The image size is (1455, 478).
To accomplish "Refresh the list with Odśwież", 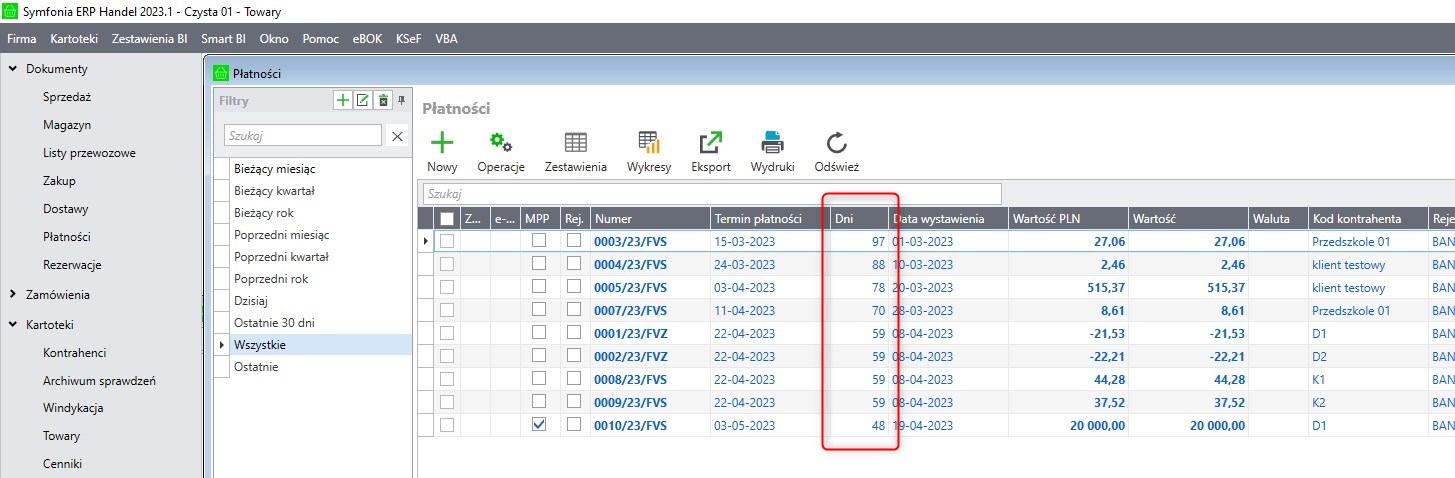I will [x=837, y=143].
